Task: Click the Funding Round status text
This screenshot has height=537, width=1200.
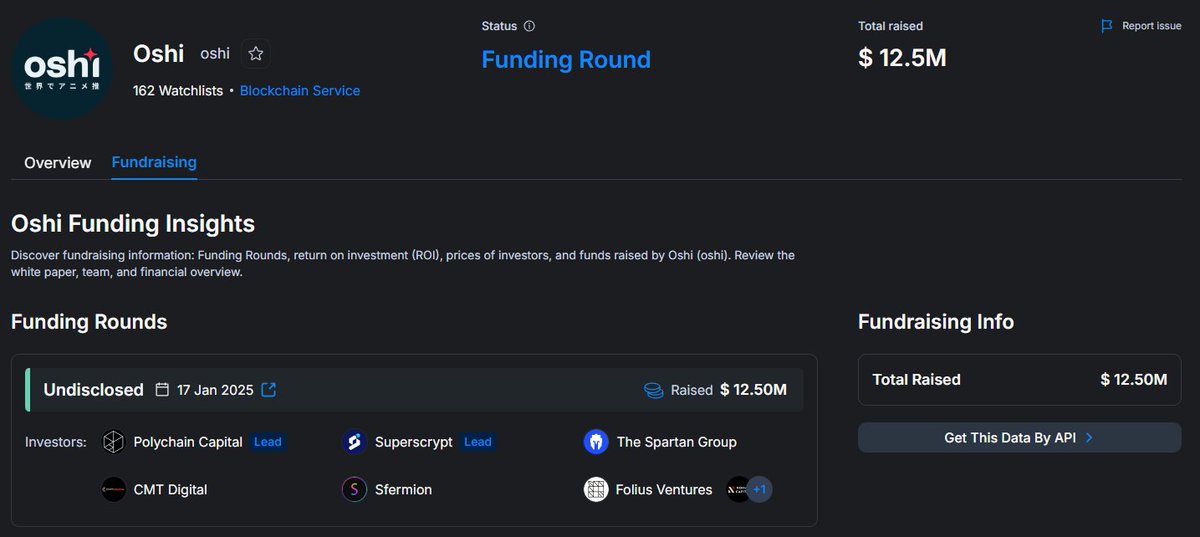Action: tap(566, 60)
